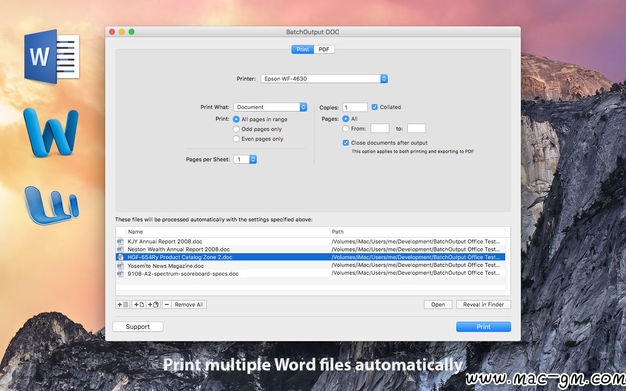Select Even pages only option
Screen dimensions: 626x391
[x=236, y=139]
